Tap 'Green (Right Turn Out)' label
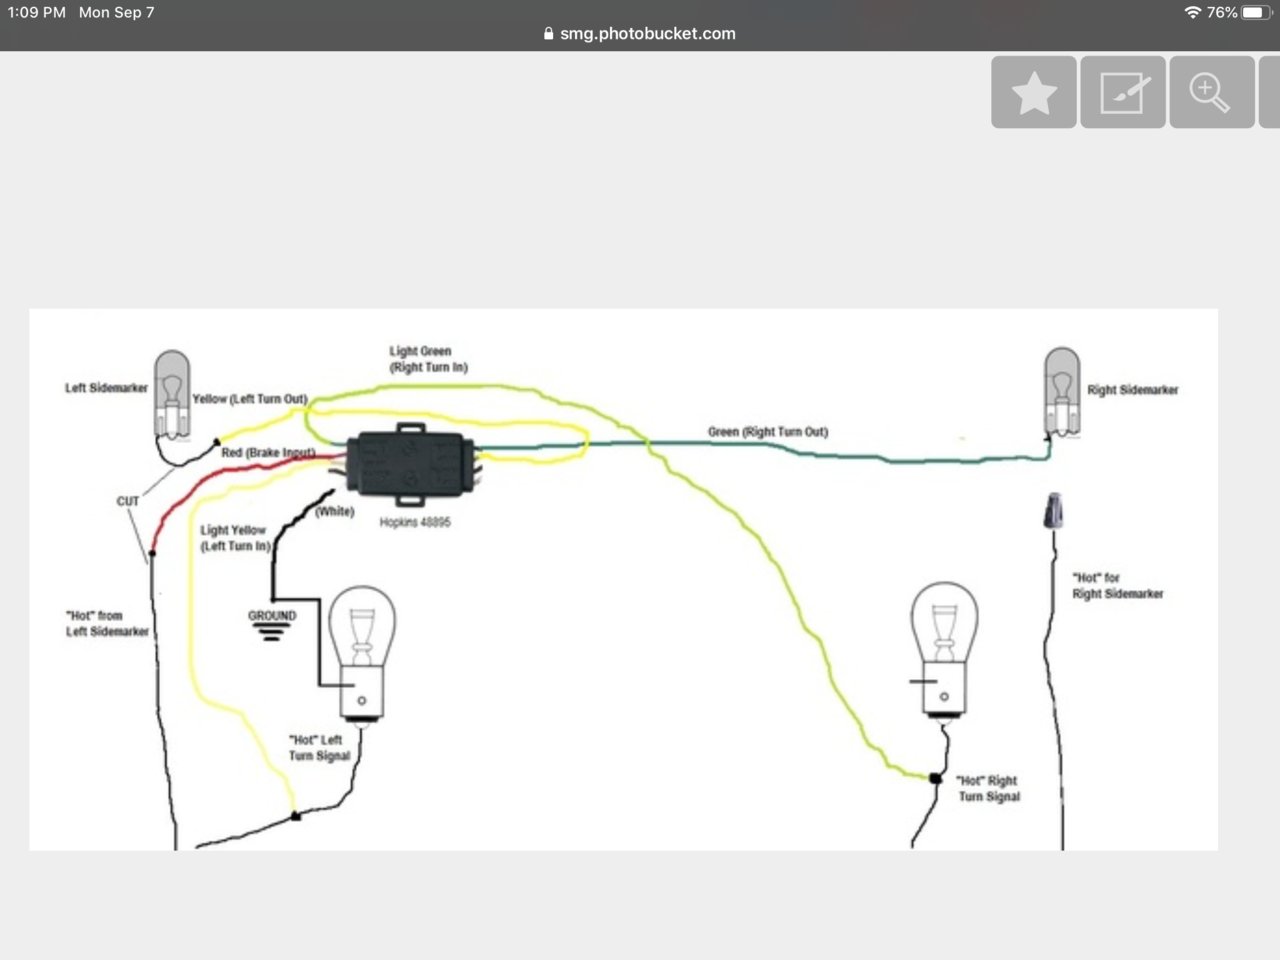Viewport: 1280px width, 960px height. coord(768,432)
